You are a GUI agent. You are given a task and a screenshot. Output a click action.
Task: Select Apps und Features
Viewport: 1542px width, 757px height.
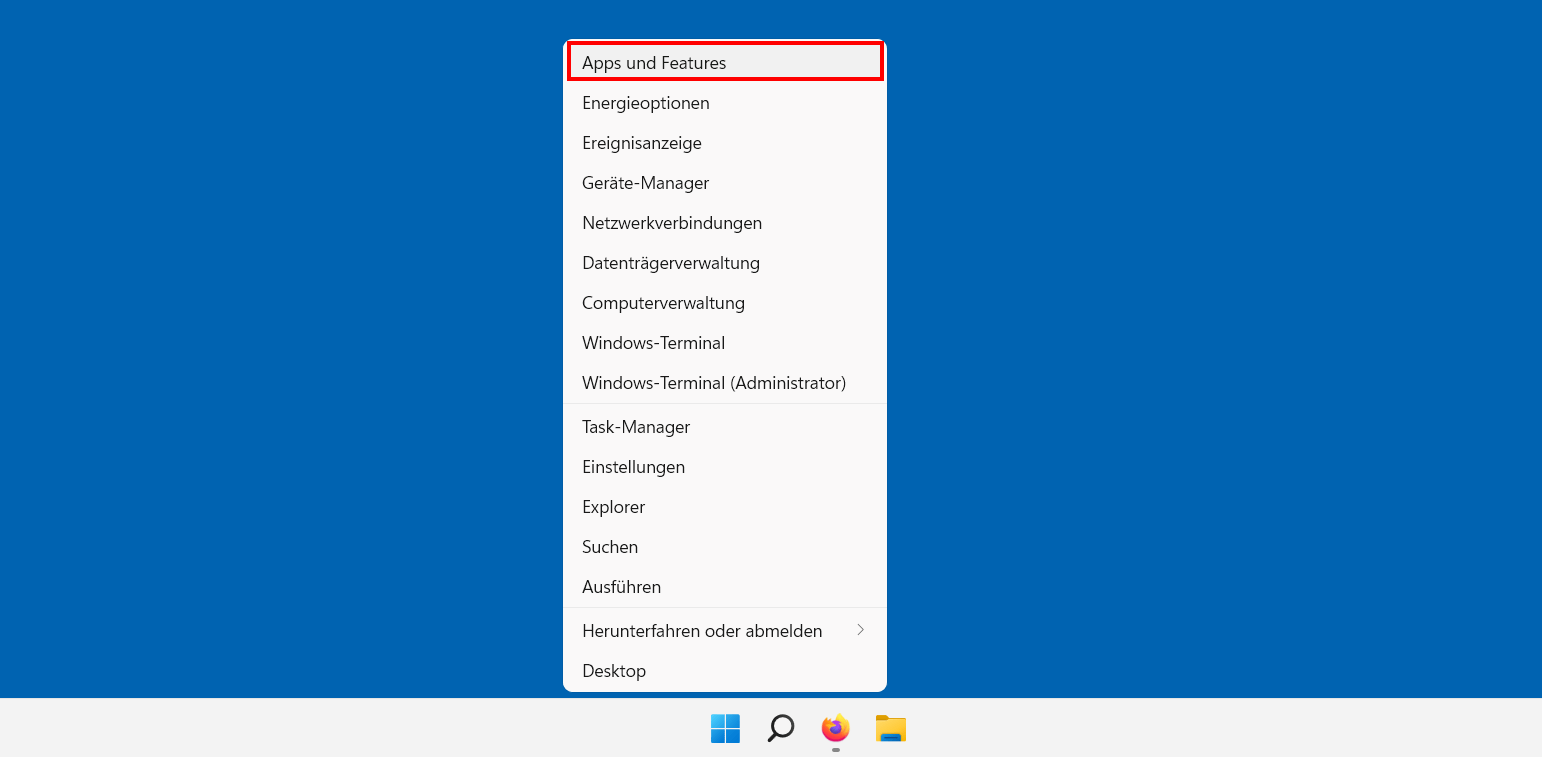(x=725, y=63)
